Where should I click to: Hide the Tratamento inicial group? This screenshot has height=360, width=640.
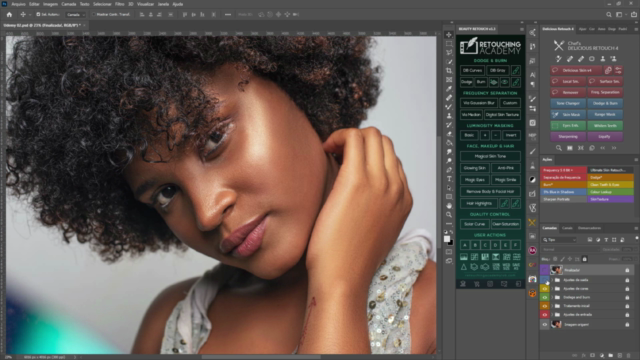pos(544,306)
